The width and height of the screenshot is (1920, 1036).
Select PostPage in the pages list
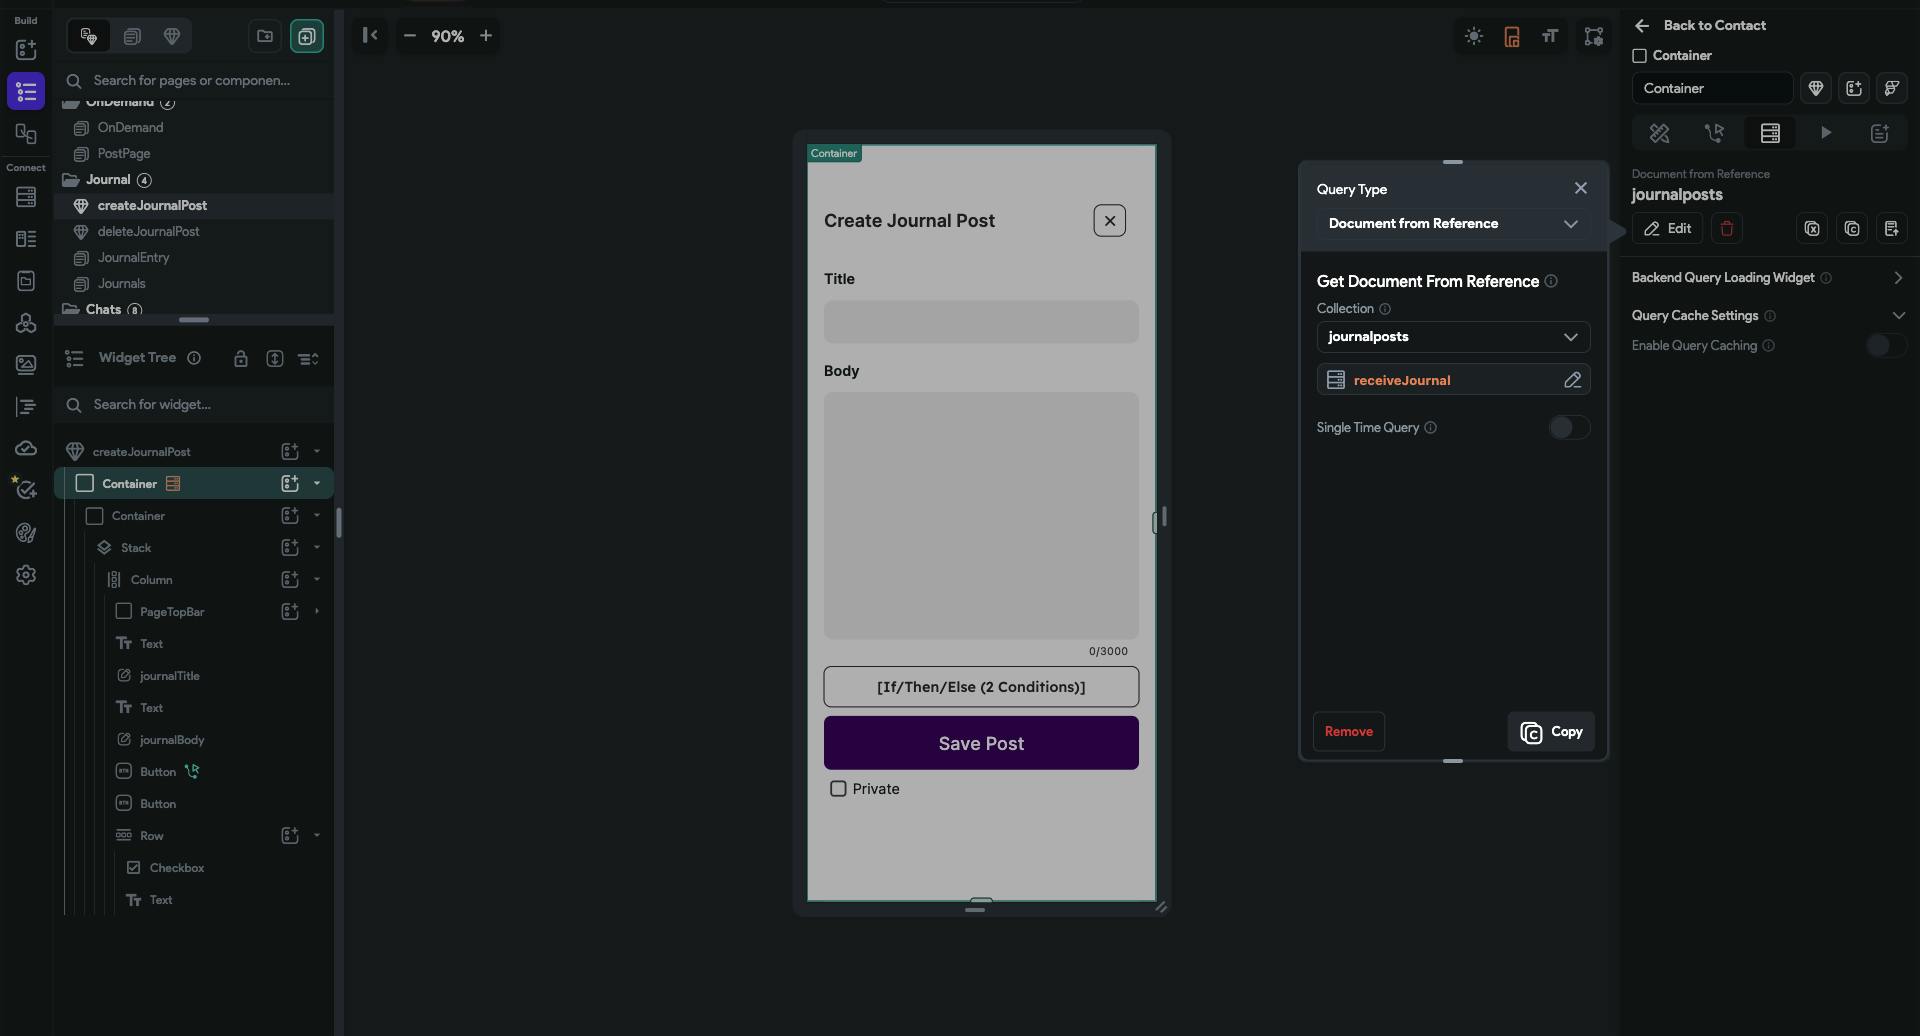tap(124, 154)
